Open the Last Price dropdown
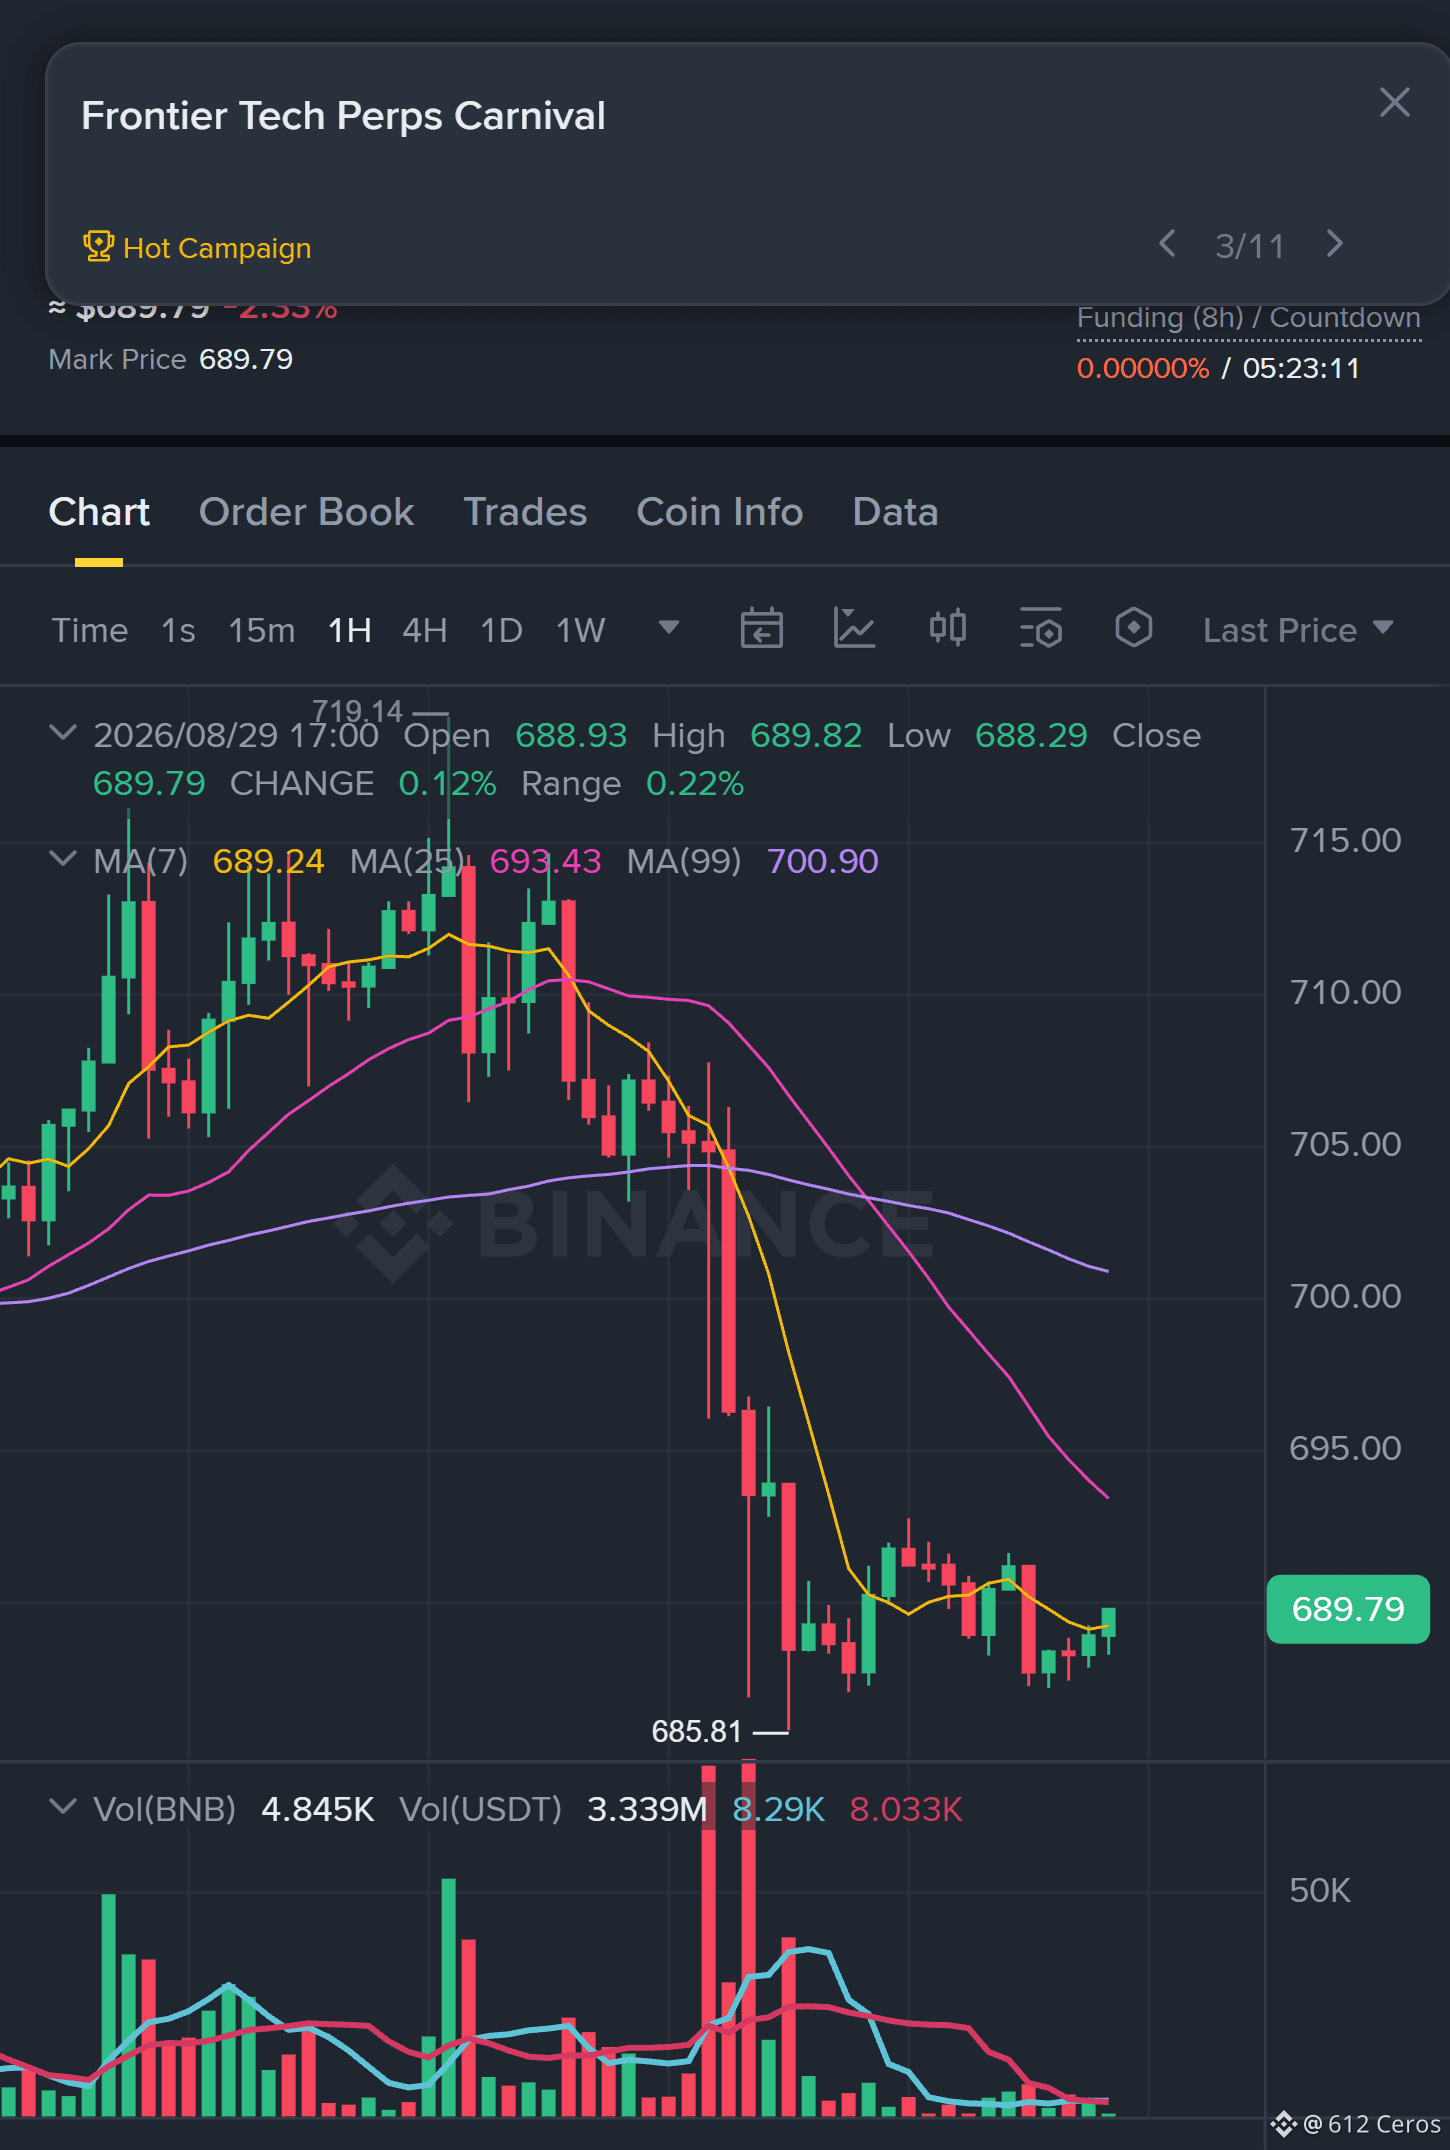Screen dimensions: 1450x2150 click(1297, 630)
